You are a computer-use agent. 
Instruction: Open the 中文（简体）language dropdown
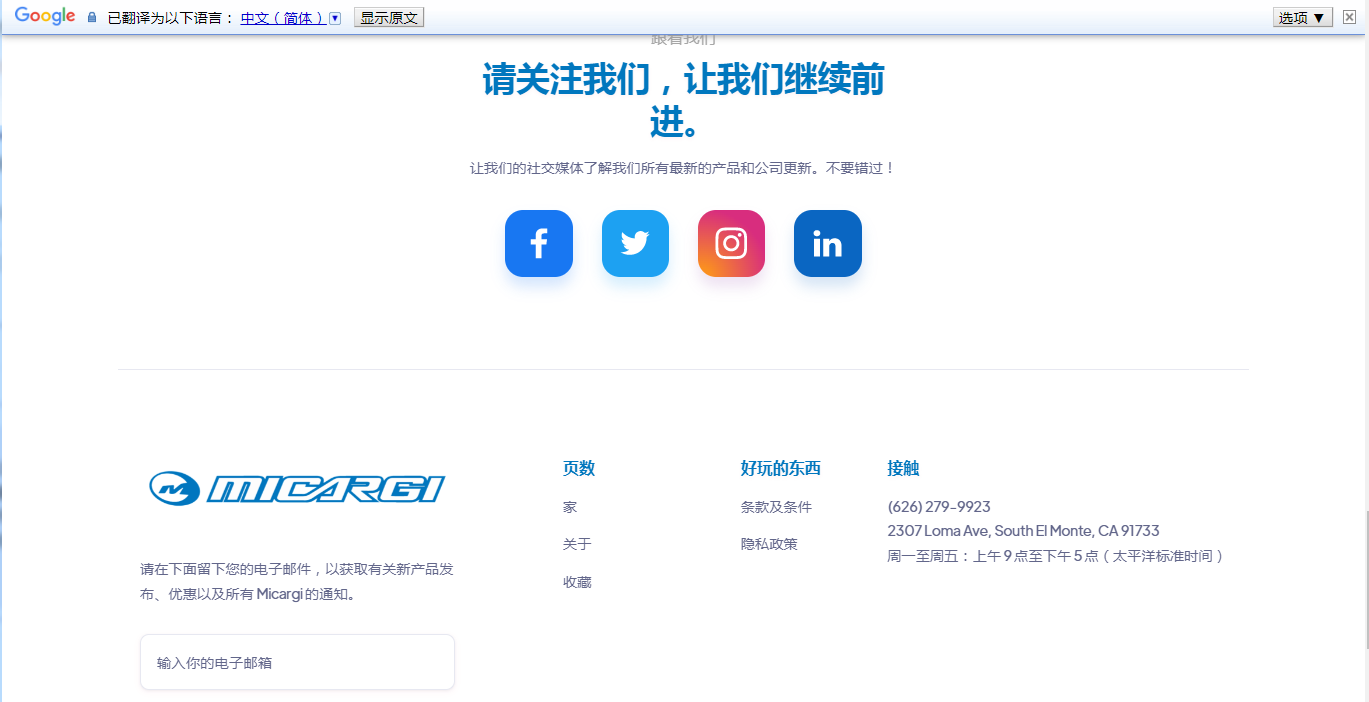point(283,18)
